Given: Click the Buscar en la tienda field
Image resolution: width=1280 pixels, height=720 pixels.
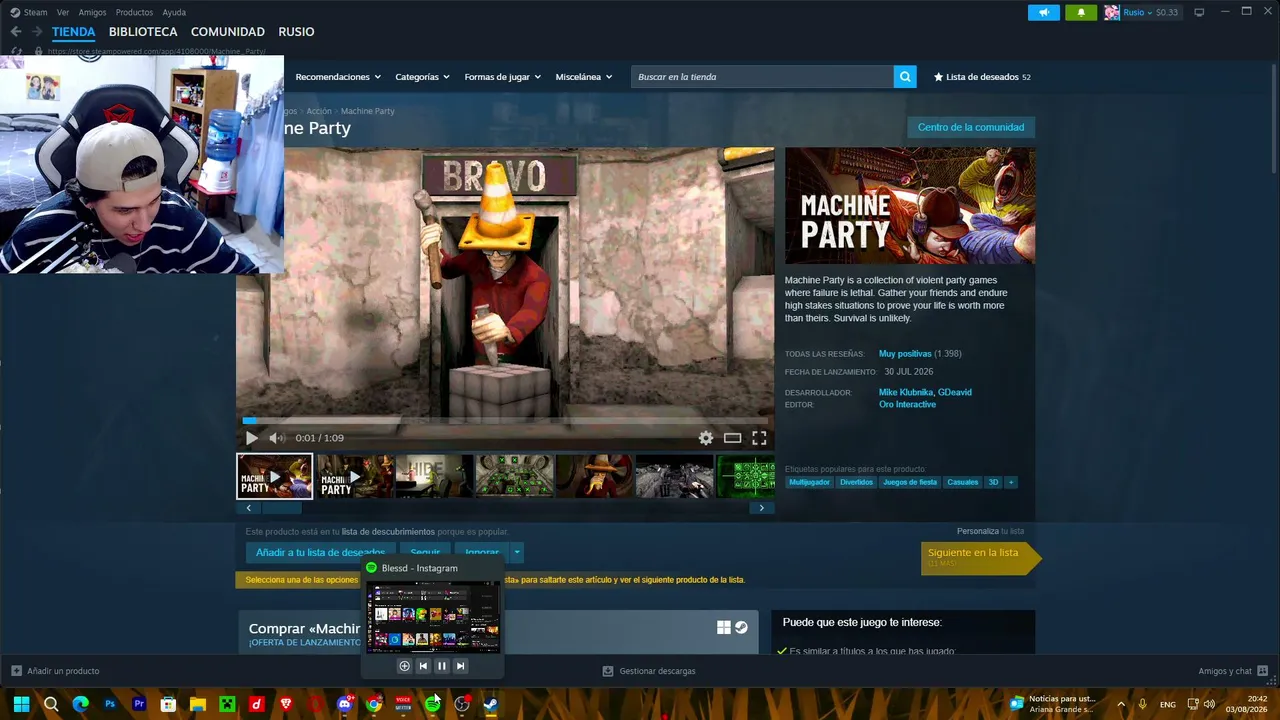Looking at the screenshot, I should [762, 77].
